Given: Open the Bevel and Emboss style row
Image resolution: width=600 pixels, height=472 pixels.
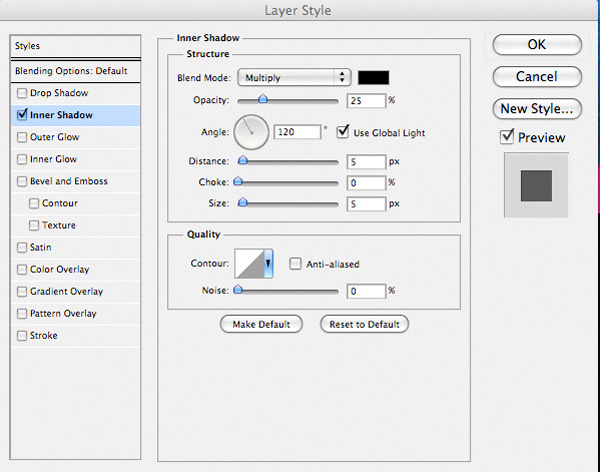Looking at the screenshot, I should (75, 181).
